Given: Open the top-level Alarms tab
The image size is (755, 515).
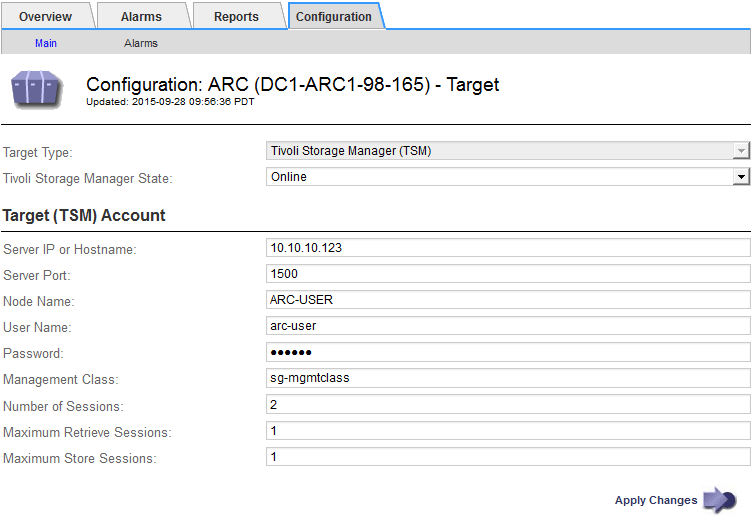Looking at the screenshot, I should coord(141,17).
